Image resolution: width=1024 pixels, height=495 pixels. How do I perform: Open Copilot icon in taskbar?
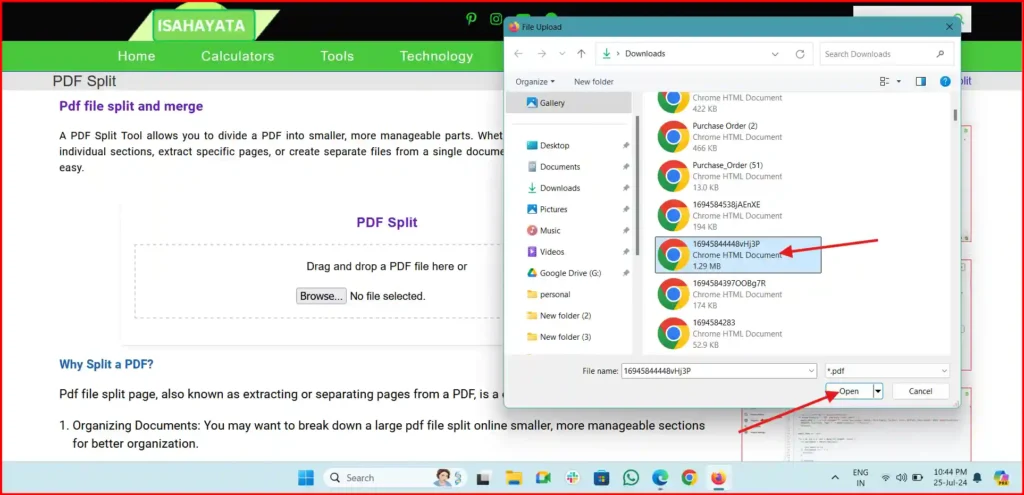pos(1001,478)
